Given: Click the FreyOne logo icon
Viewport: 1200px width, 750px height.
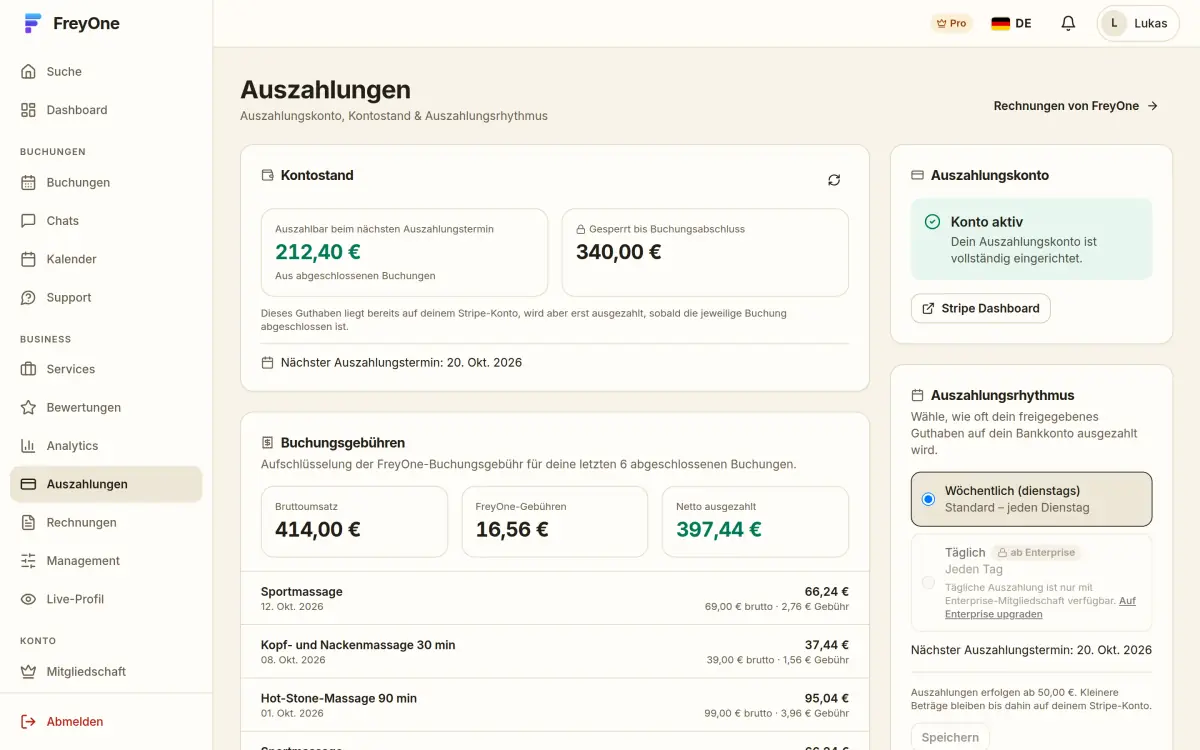Looking at the screenshot, I should click(x=33, y=24).
